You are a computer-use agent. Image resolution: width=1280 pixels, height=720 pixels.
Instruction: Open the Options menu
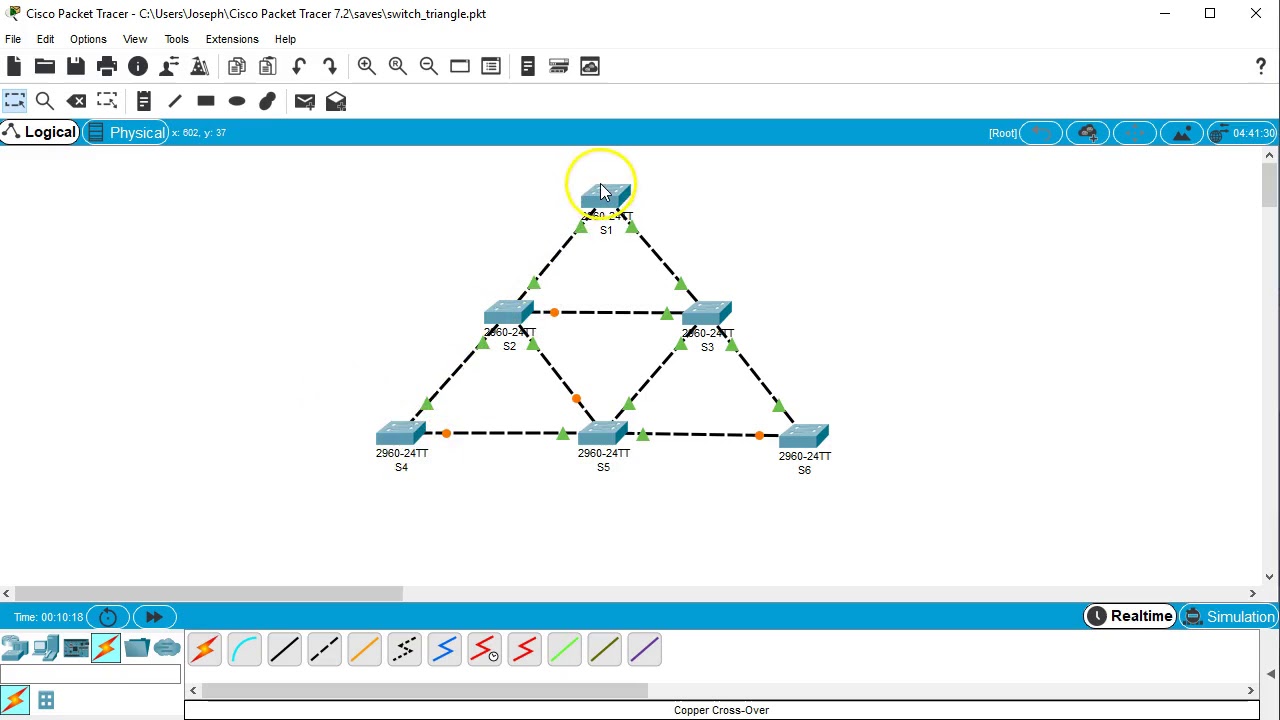(x=88, y=39)
